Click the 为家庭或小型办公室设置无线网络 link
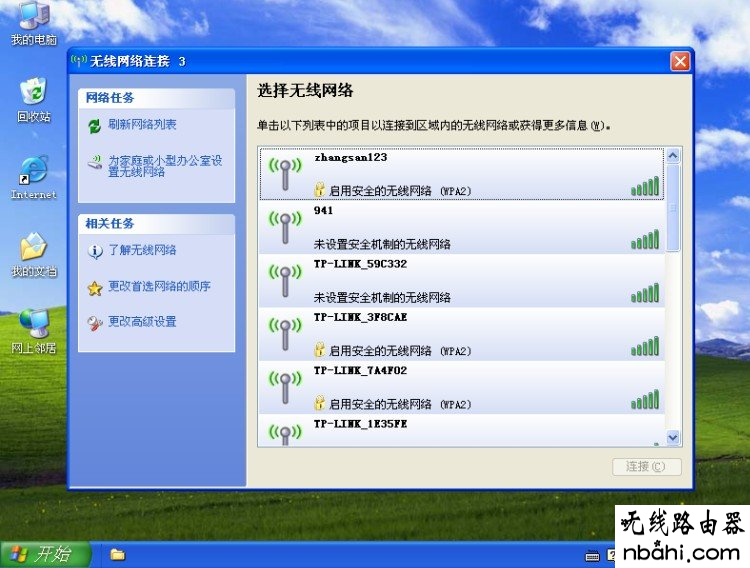The width and height of the screenshot is (750, 568). click(x=165, y=166)
